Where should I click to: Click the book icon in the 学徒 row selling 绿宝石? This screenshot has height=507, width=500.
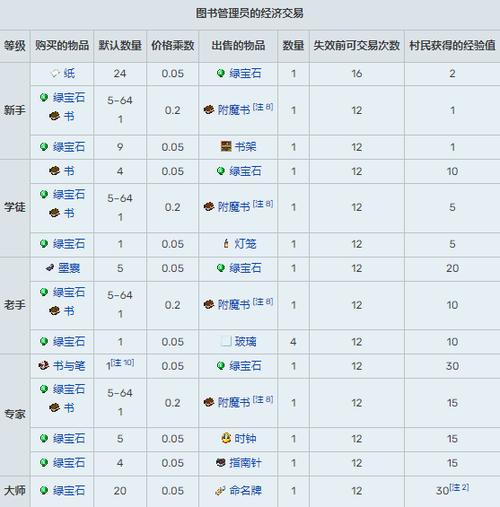point(55,171)
